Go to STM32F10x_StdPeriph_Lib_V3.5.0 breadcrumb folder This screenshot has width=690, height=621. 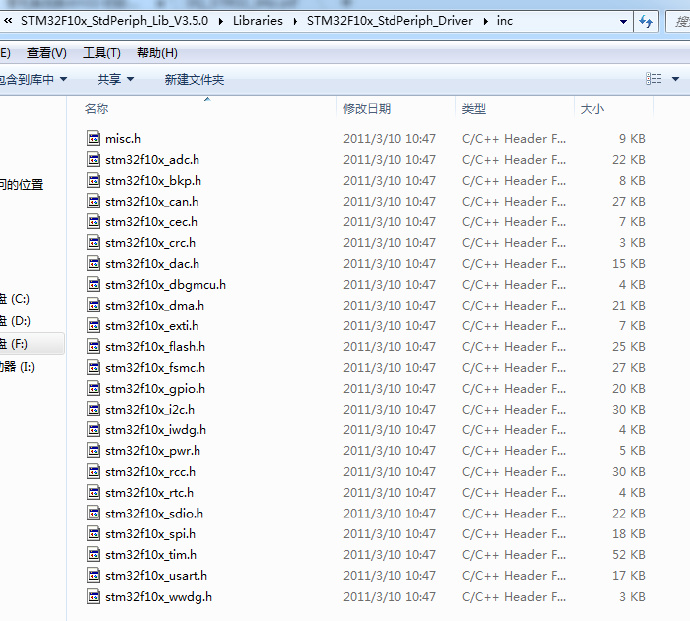pyautogui.click(x=114, y=21)
